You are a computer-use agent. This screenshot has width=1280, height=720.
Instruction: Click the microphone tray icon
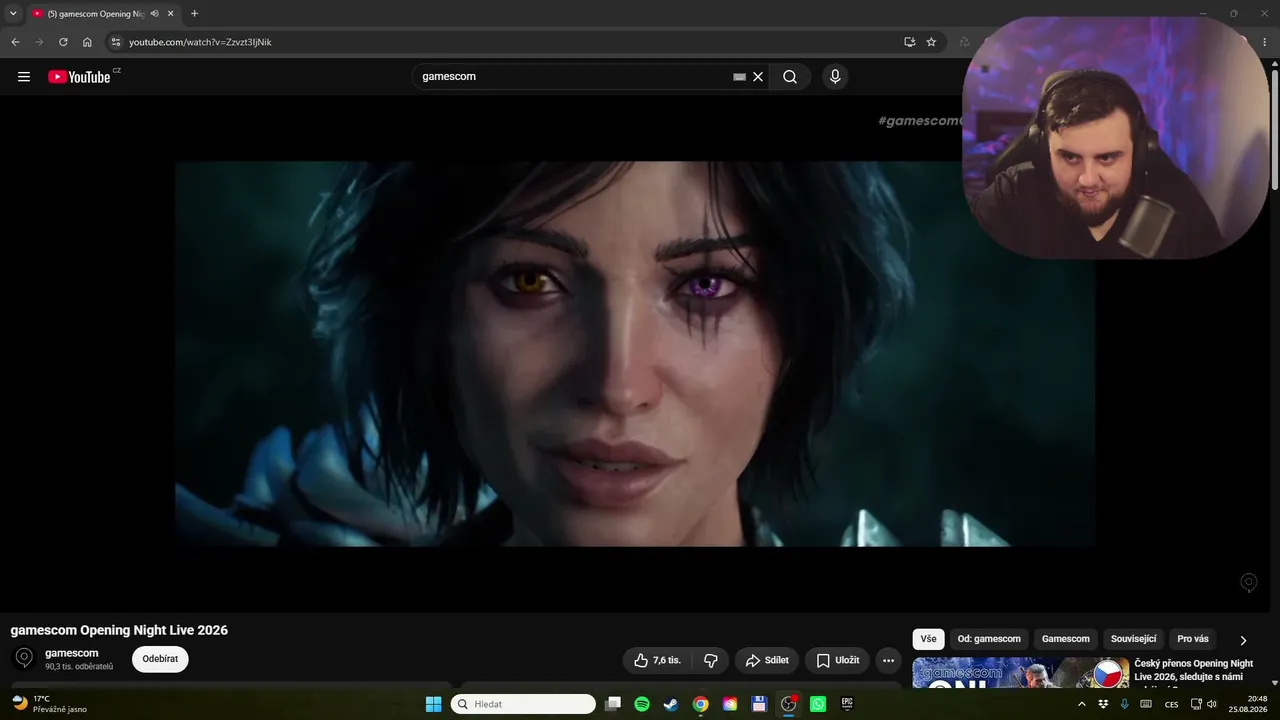[1125, 704]
